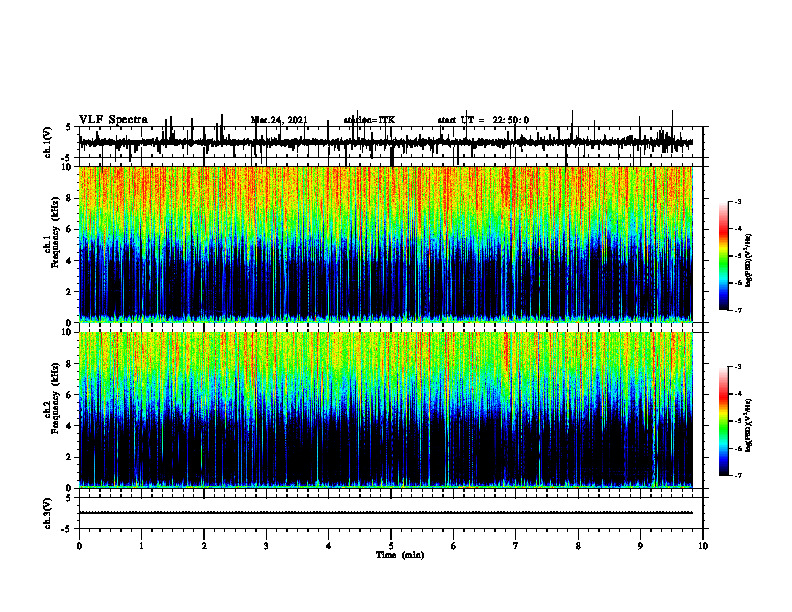Click the ch.2 color bar log(PSD) unit label
The image size is (792, 612).
click(x=749, y=426)
